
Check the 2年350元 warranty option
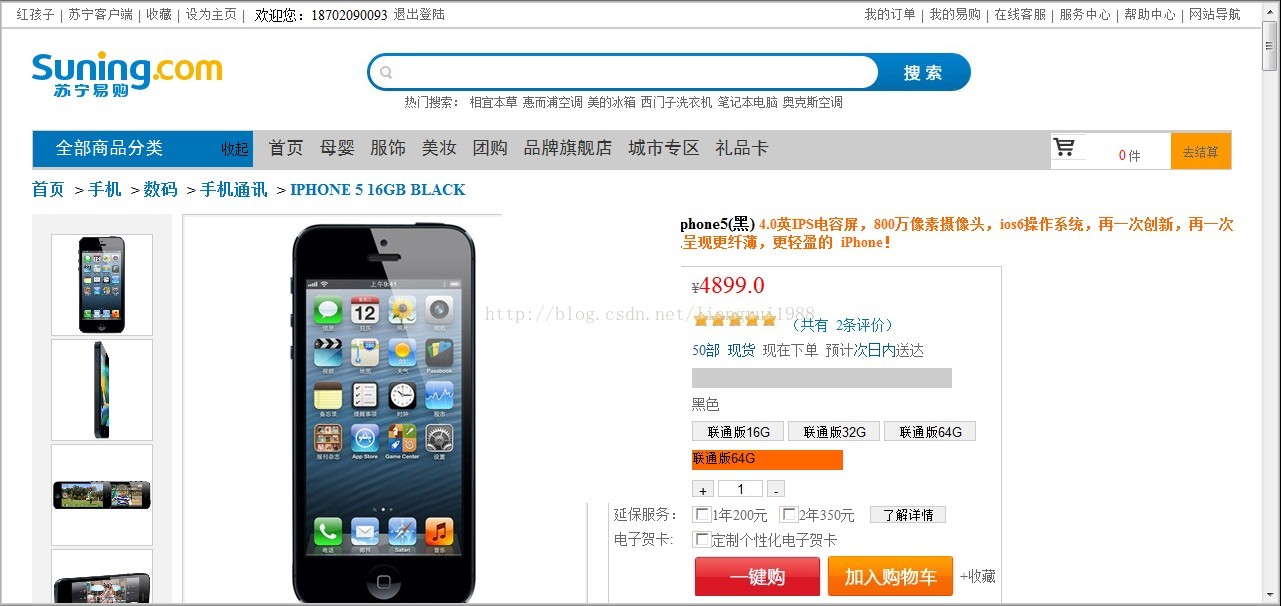point(789,514)
